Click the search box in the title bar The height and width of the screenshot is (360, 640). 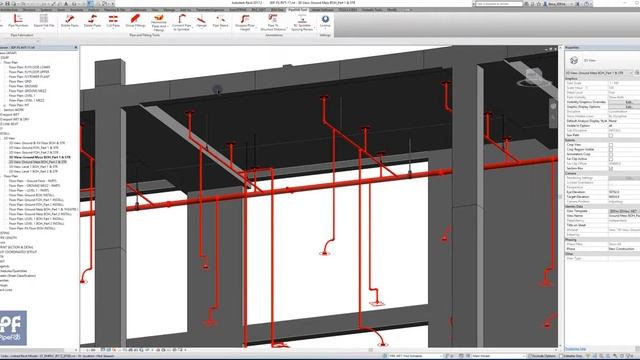(499, 3)
